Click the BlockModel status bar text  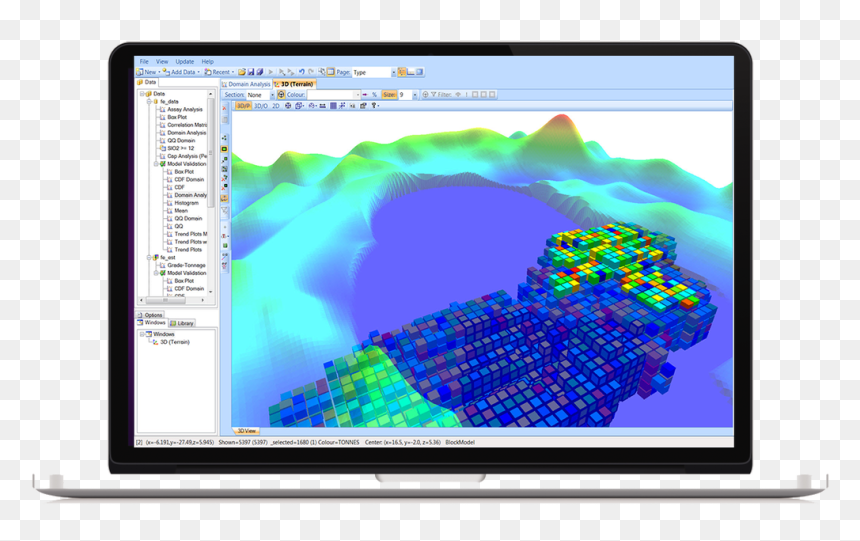pyautogui.click(x=460, y=442)
